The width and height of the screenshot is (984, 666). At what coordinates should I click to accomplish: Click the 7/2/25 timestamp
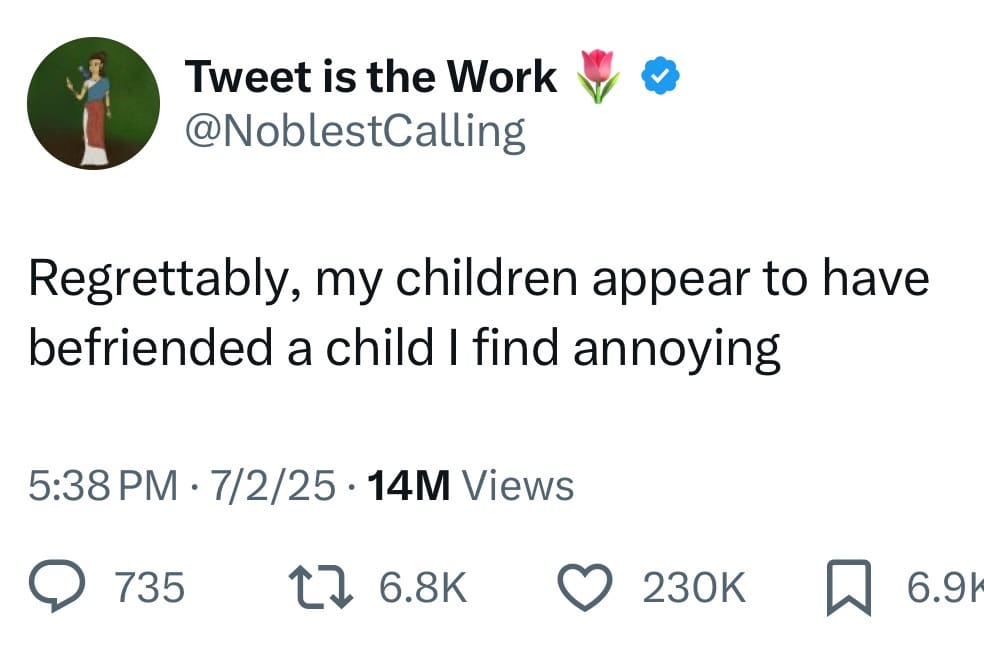coord(273,485)
